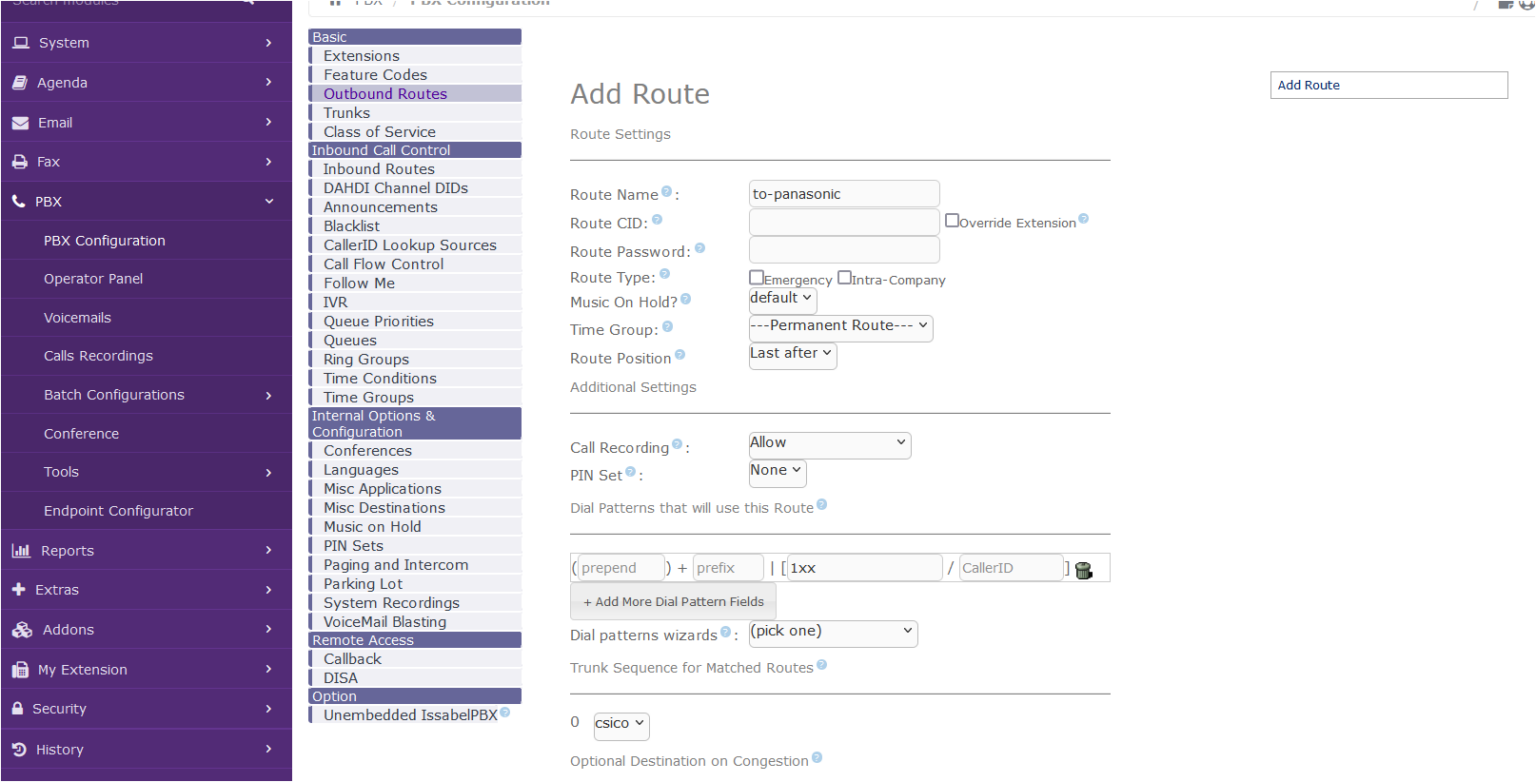Check the Emergency route type box
The height and width of the screenshot is (782, 1536).
(x=756, y=278)
